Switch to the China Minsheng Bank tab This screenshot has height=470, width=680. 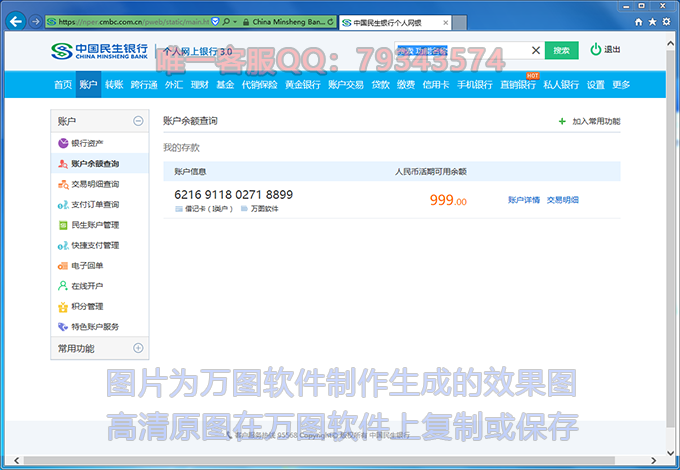coord(285,21)
